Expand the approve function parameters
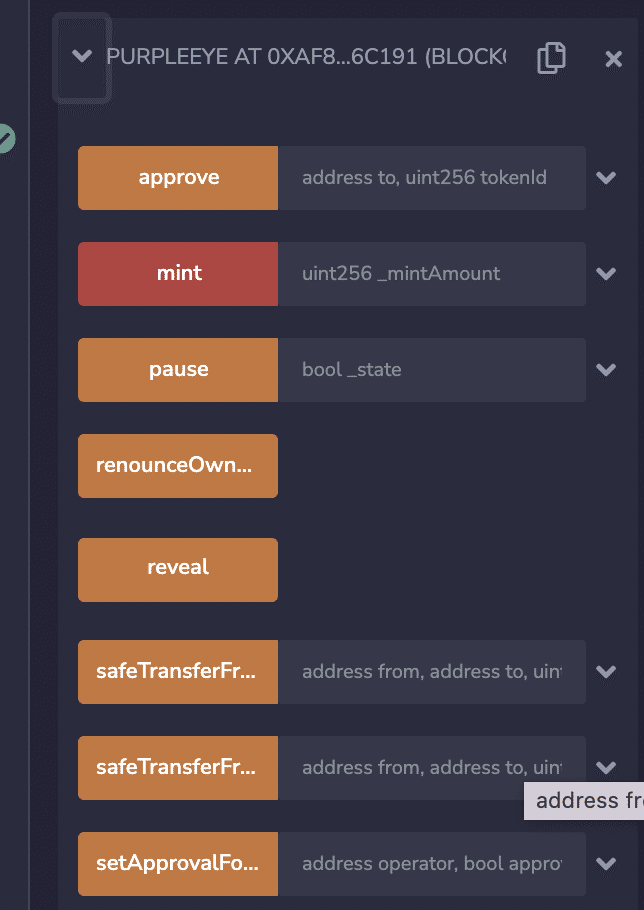 click(605, 178)
